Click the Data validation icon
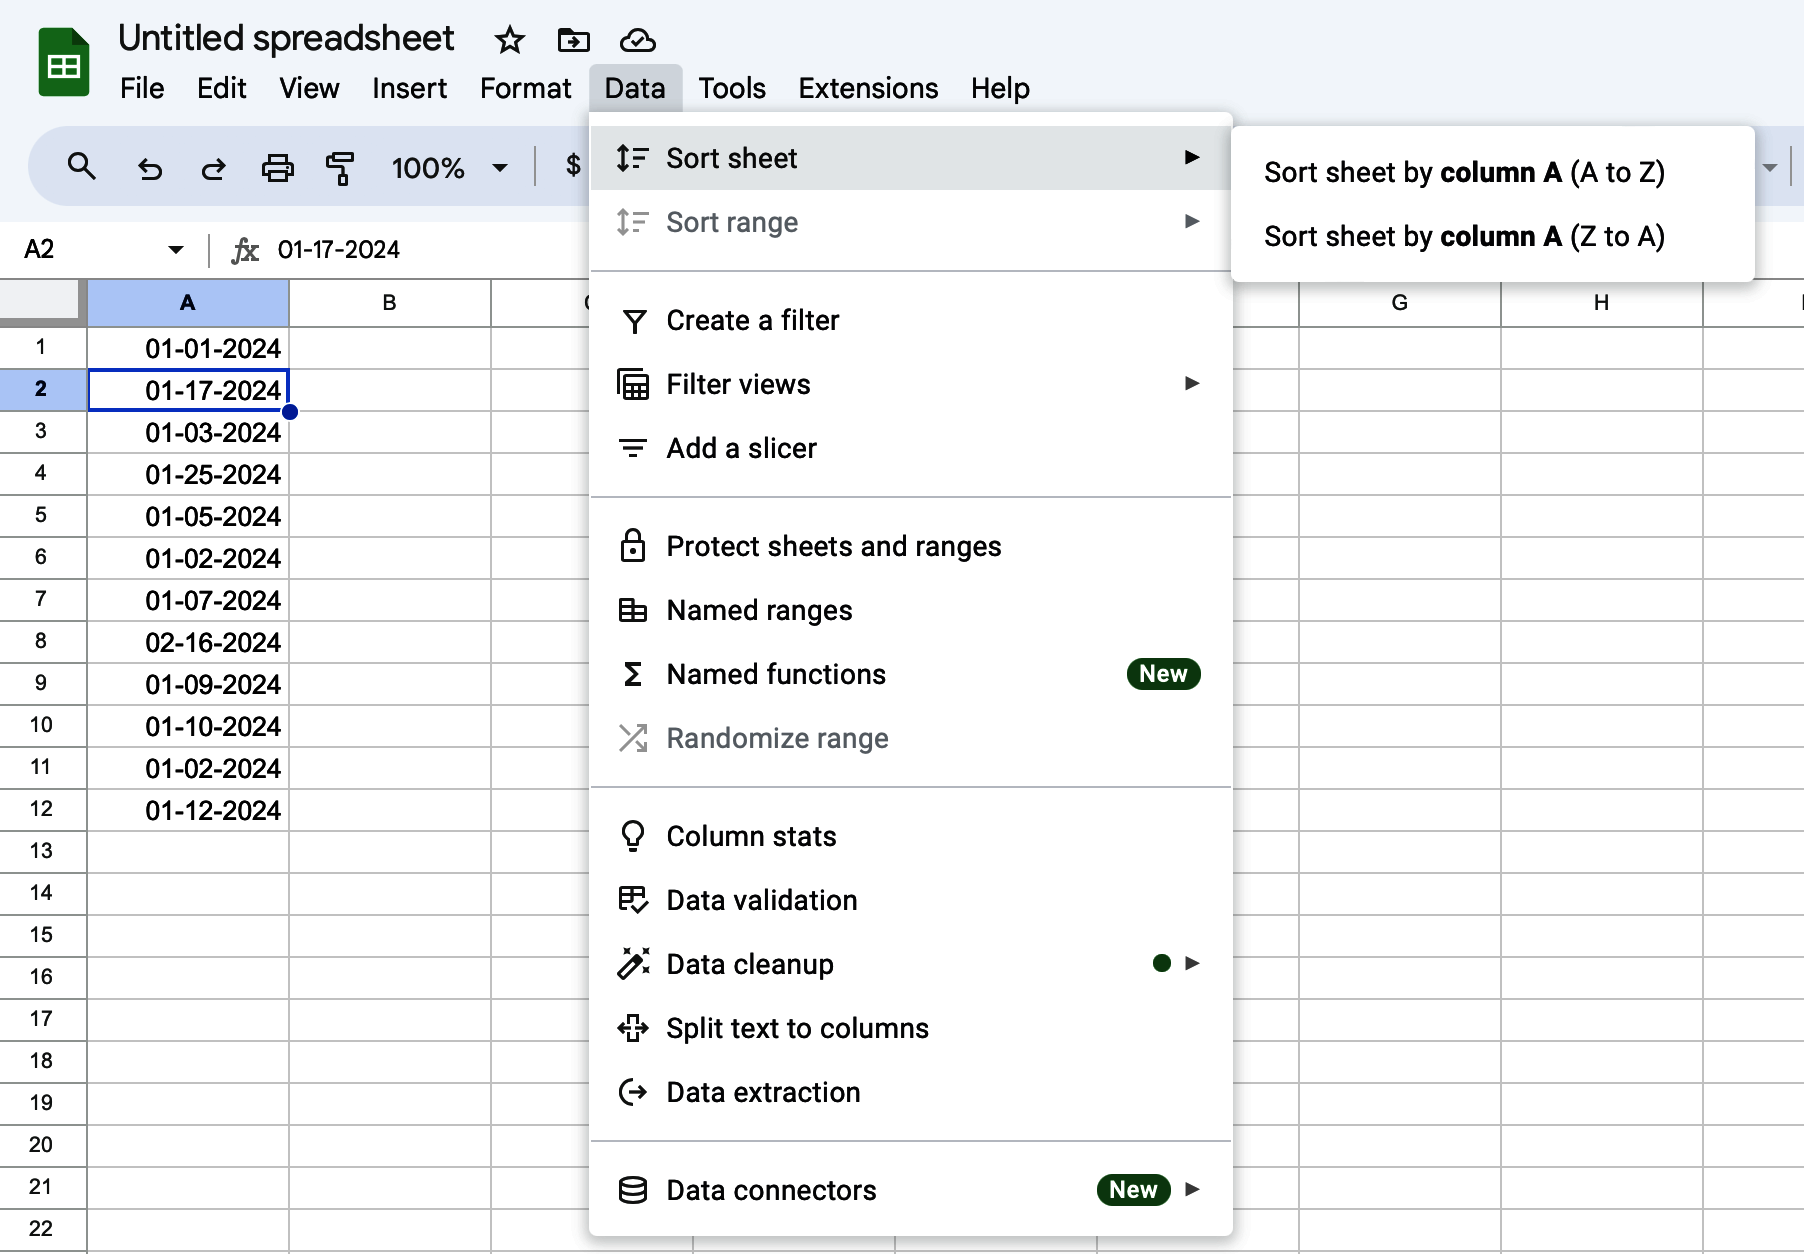Image resolution: width=1804 pixels, height=1254 pixels. coord(632,900)
